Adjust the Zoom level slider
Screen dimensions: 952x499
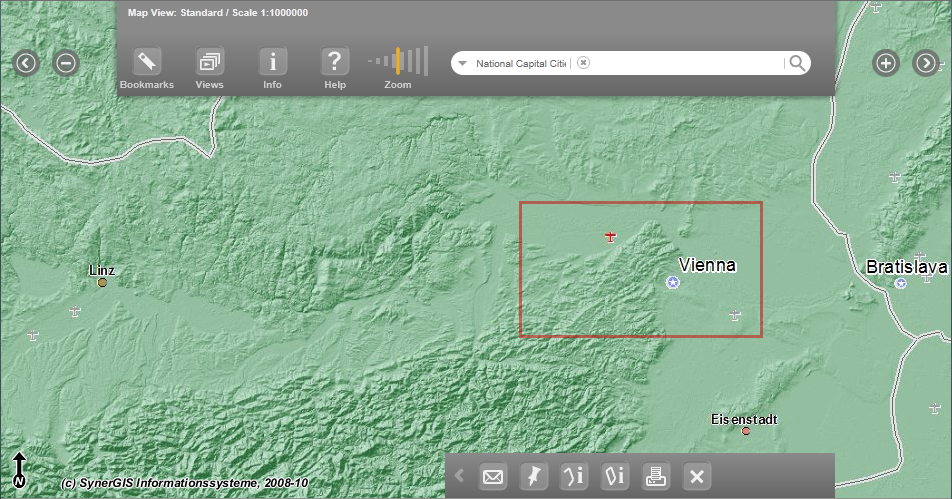click(x=398, y=61)
